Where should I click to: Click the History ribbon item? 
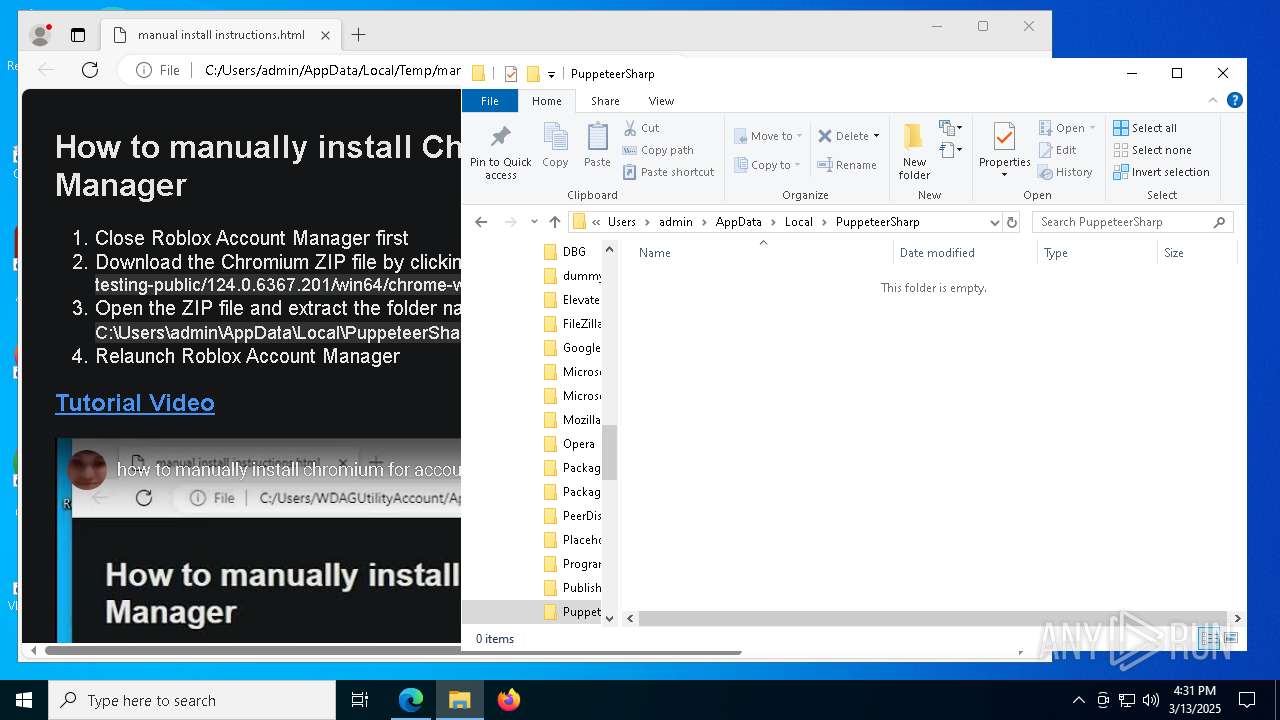(x=1066, y=172)
